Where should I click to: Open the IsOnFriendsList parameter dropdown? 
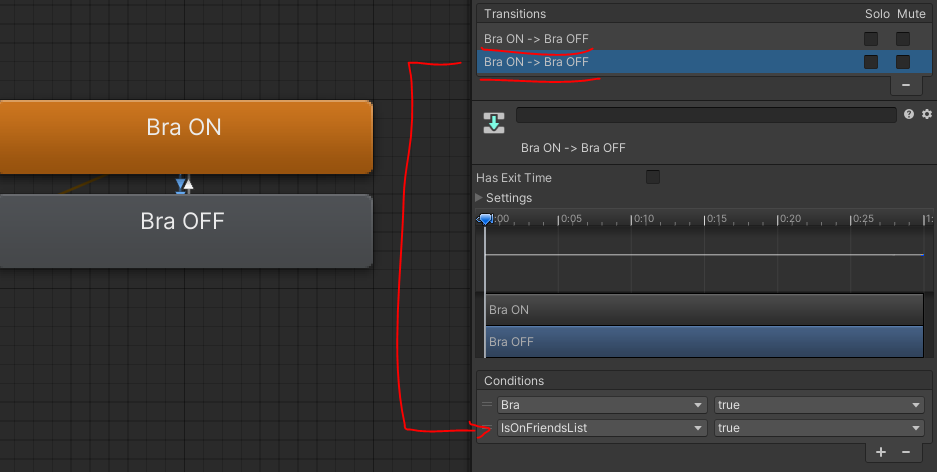[602, 428]
